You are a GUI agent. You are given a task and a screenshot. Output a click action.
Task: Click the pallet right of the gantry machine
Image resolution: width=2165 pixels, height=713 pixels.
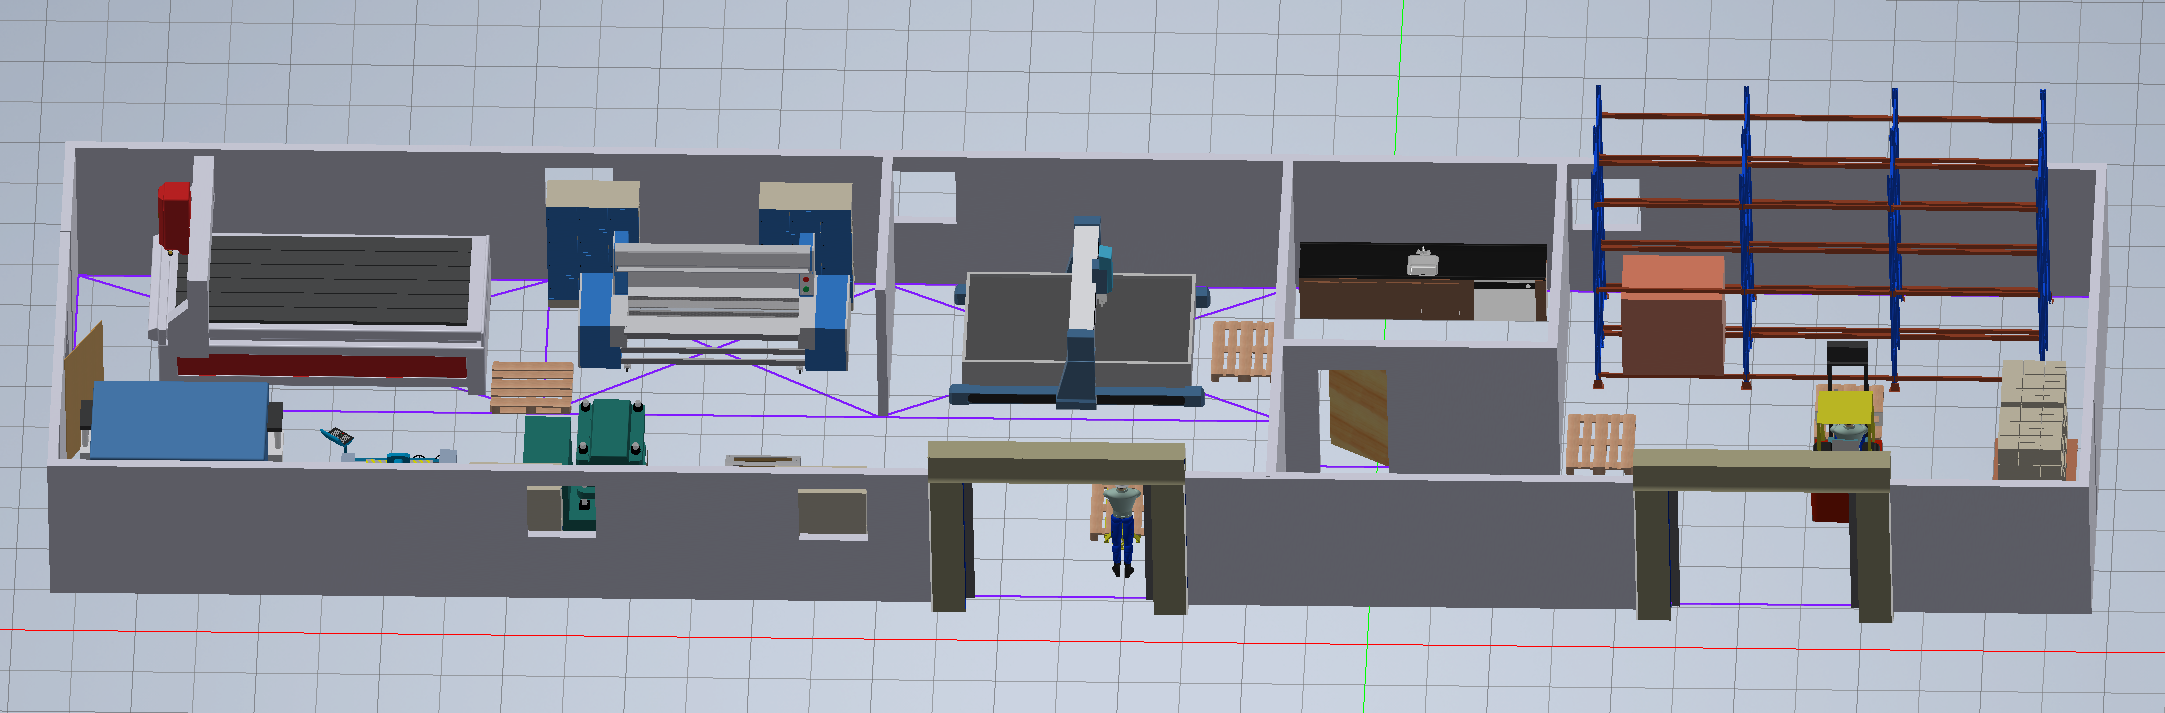point(1241,350)
